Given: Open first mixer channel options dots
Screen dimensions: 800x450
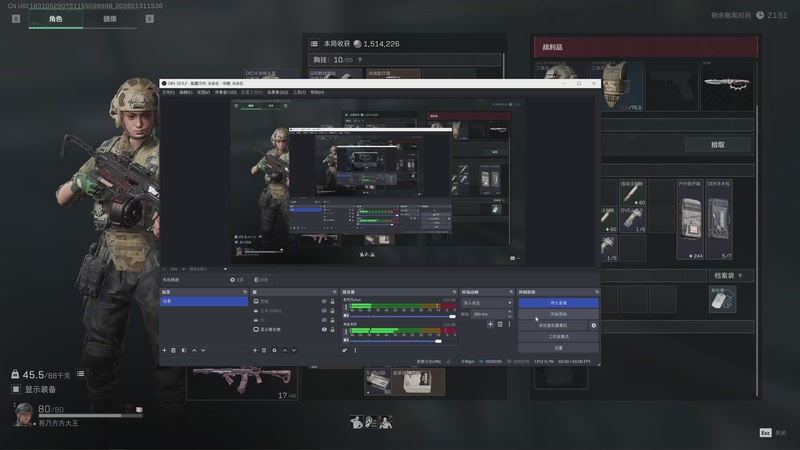Looking at the screenshot, I should (x=346, y=307).
